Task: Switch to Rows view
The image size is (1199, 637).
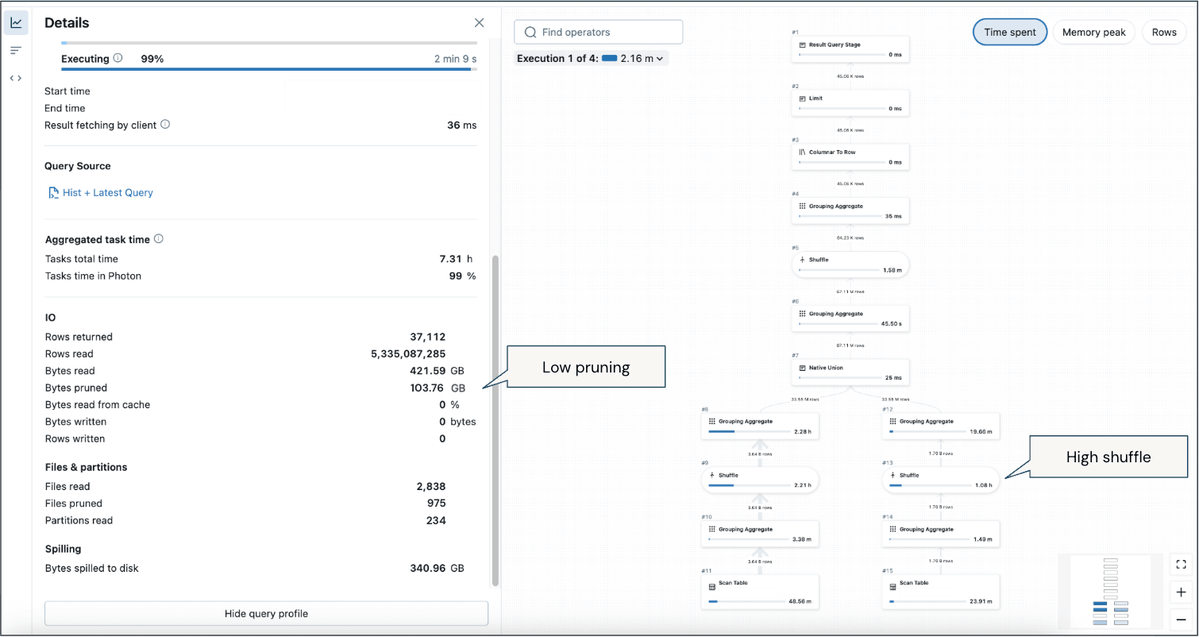Action: tap(1163, 32)
